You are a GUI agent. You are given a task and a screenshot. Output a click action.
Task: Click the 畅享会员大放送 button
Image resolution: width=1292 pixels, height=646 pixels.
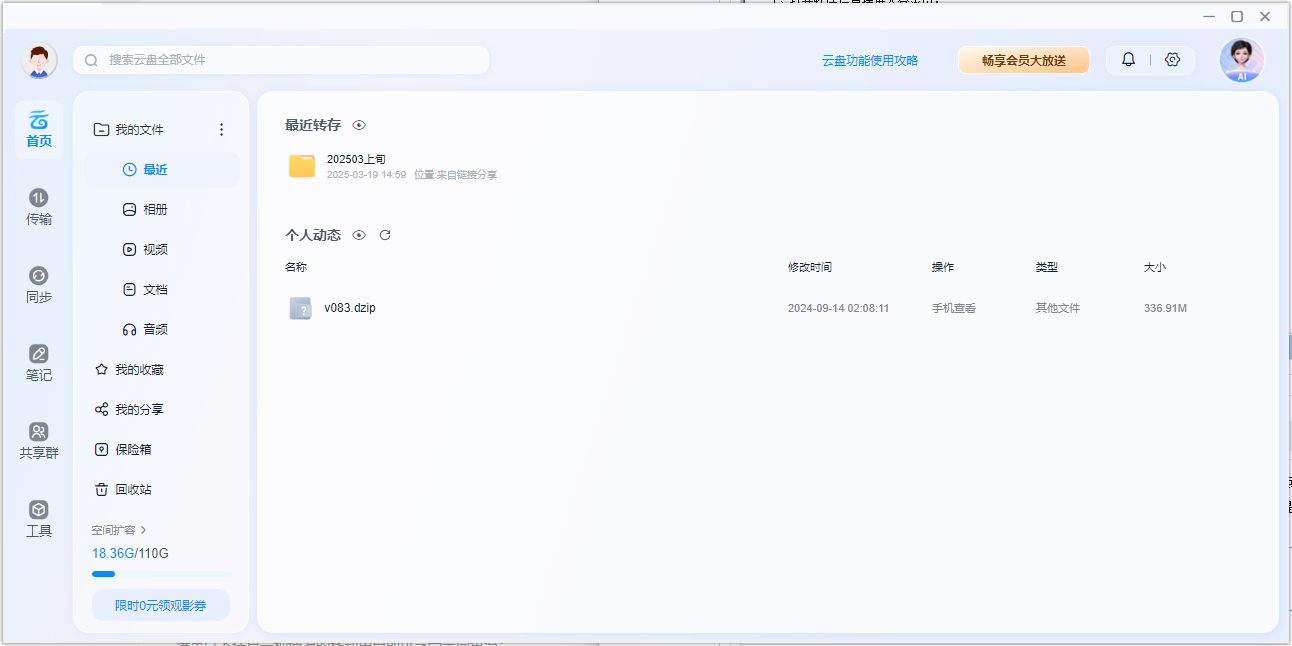(1023, 60)
